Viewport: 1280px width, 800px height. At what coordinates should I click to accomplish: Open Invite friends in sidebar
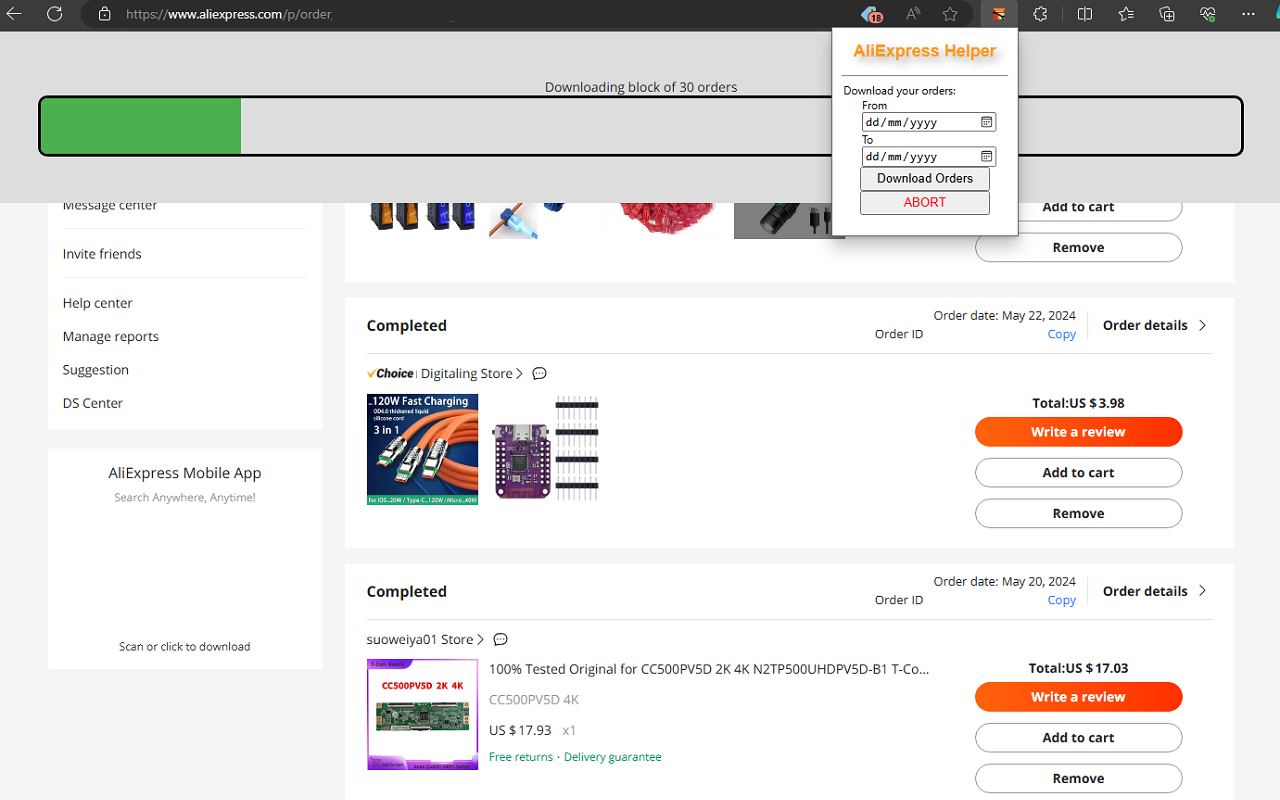coord(102,254)
